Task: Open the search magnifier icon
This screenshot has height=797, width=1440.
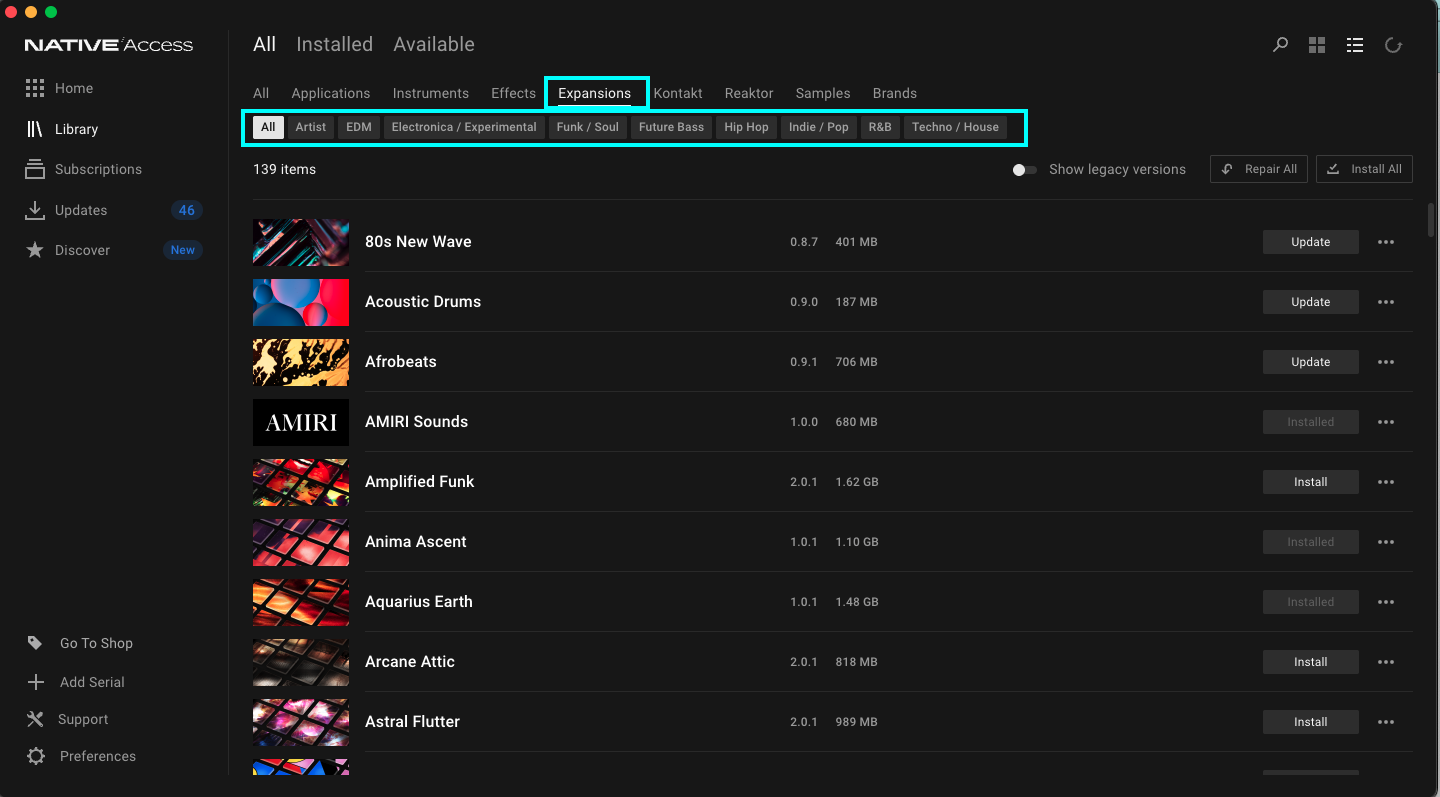Action: pyautogui.click(x=1280, y=45)
